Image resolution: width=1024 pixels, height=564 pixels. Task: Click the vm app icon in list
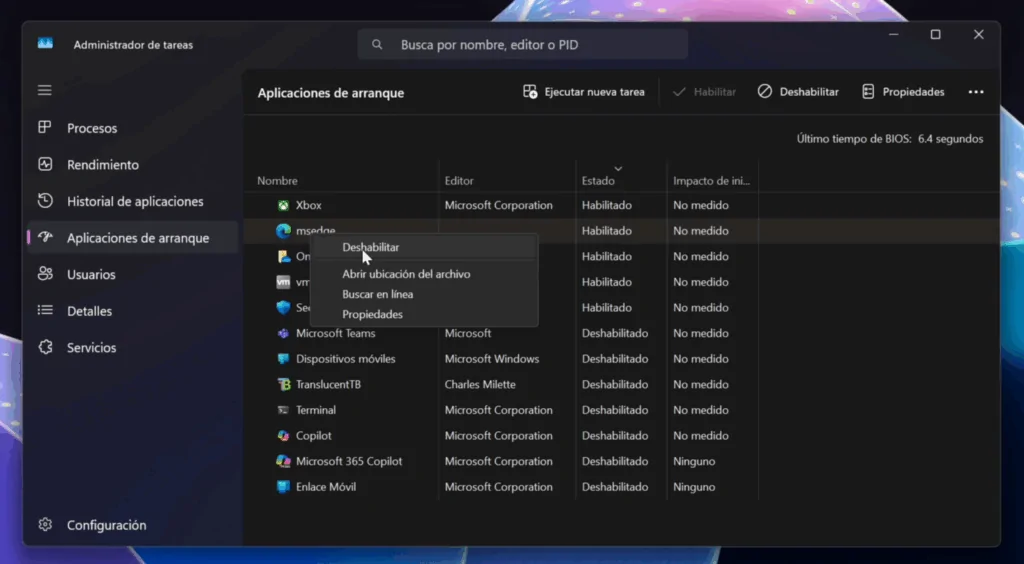click(x=283, y=282)
